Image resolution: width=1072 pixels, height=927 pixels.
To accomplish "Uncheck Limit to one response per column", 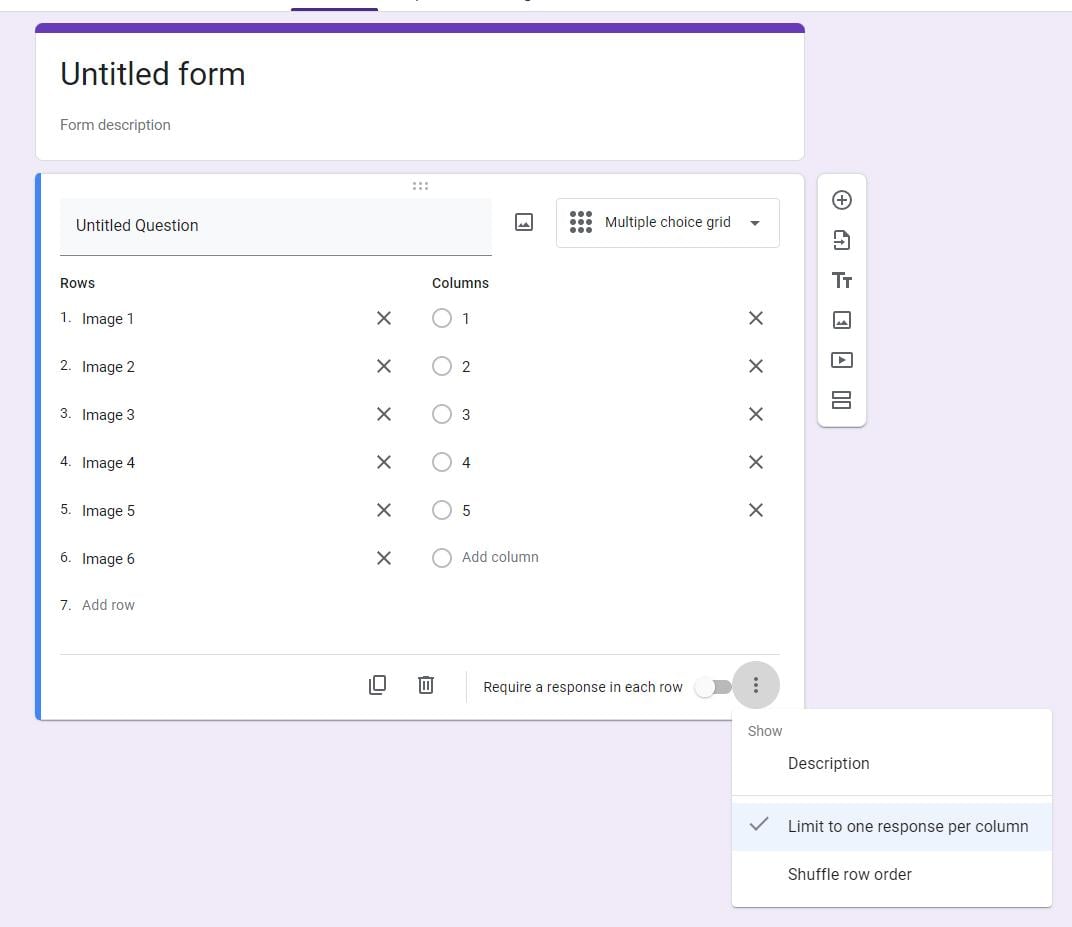I will 907,827.
